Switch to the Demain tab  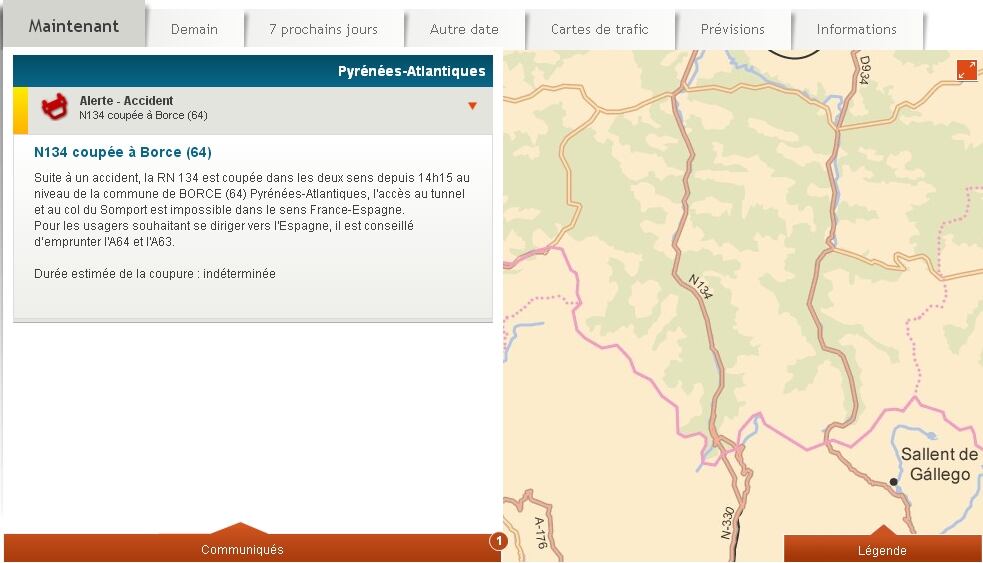(194, 29)
